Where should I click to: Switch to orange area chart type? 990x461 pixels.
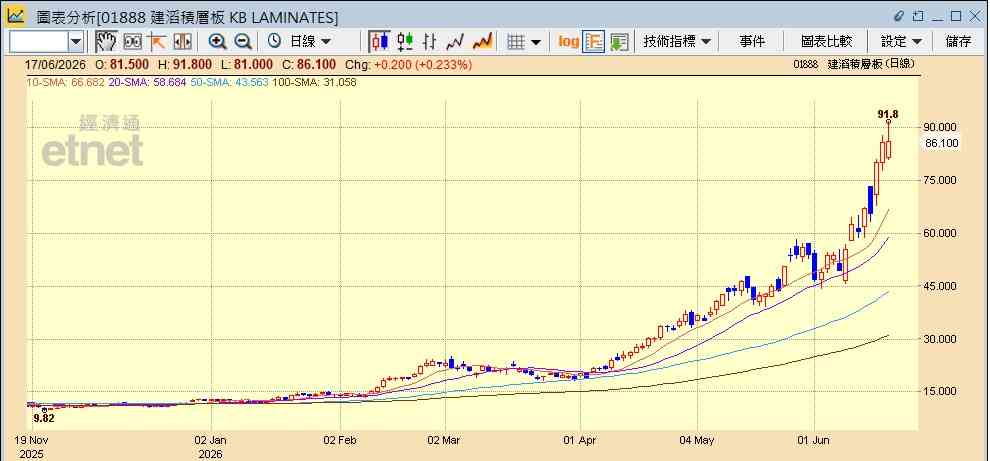(482, 42)
